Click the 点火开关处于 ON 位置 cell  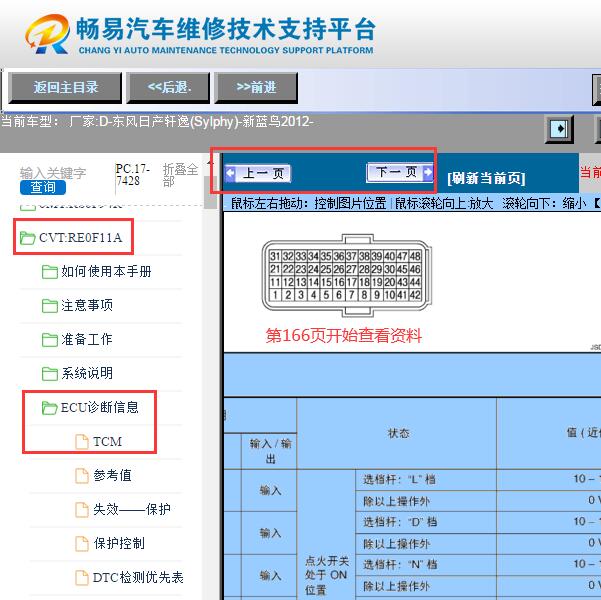327,575
